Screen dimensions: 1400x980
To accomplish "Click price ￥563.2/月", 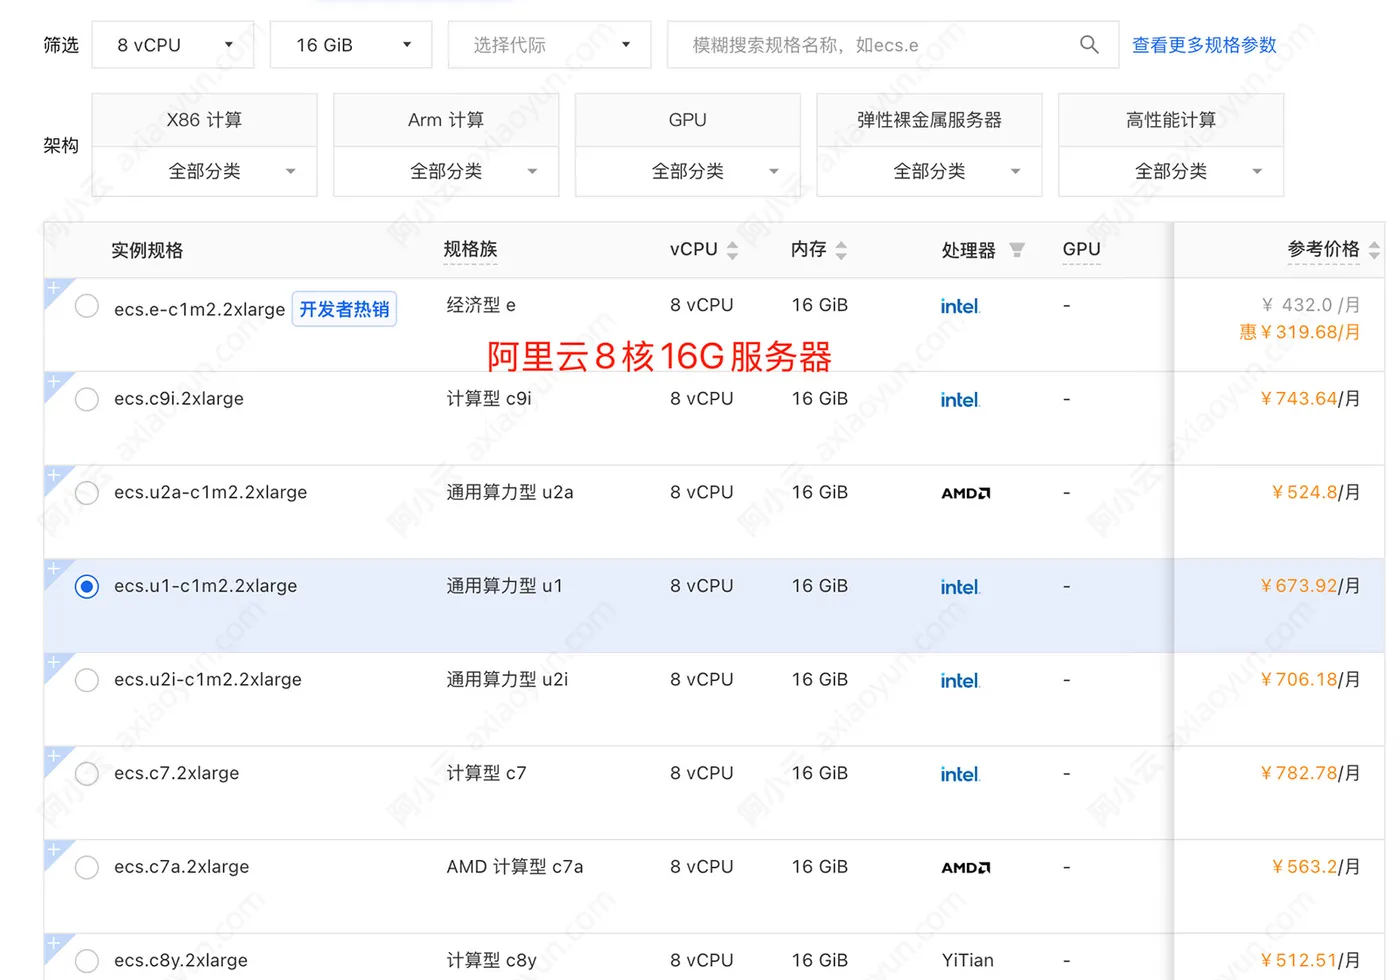I will 1315,866.
